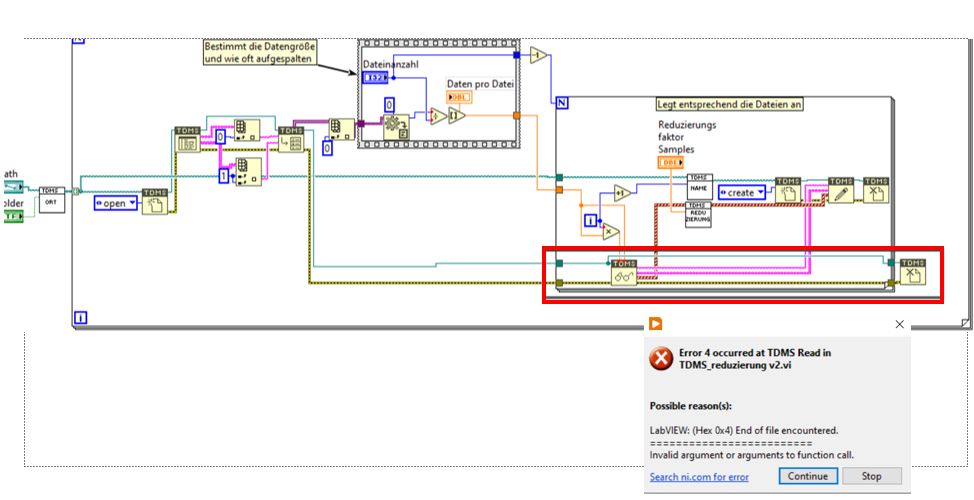Click the For Loop teal tunnel left of TDMS Close
974x500 pixels.
[x=891, y=263]
